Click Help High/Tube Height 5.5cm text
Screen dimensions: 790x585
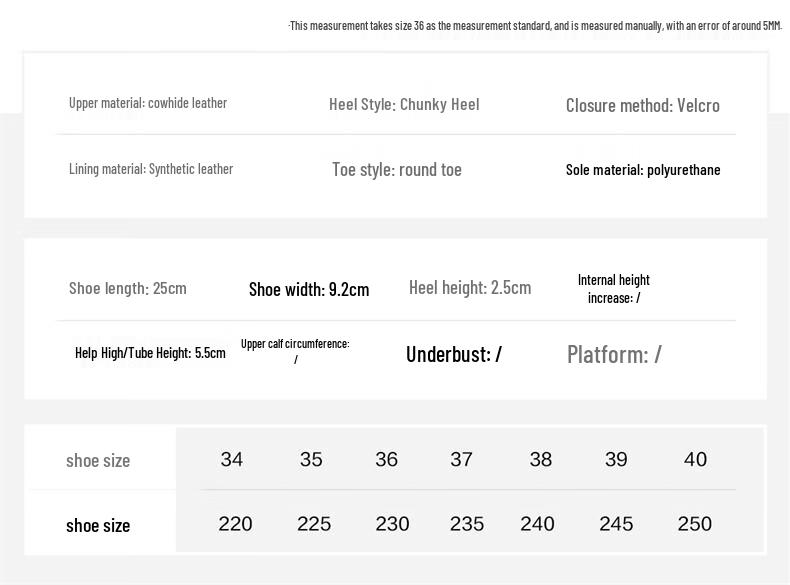(150, 353)
